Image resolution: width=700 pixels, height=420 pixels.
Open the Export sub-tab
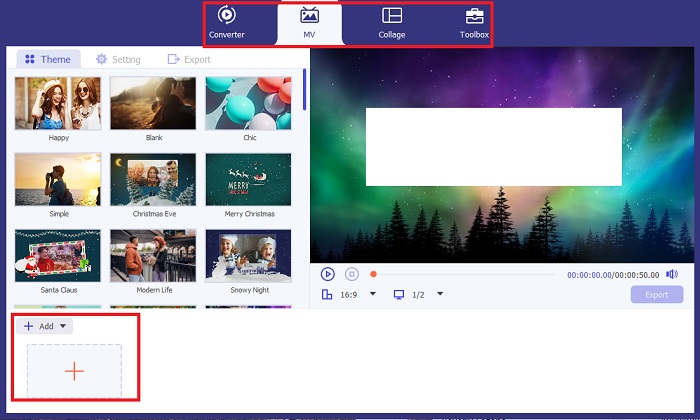click(189, 59)
